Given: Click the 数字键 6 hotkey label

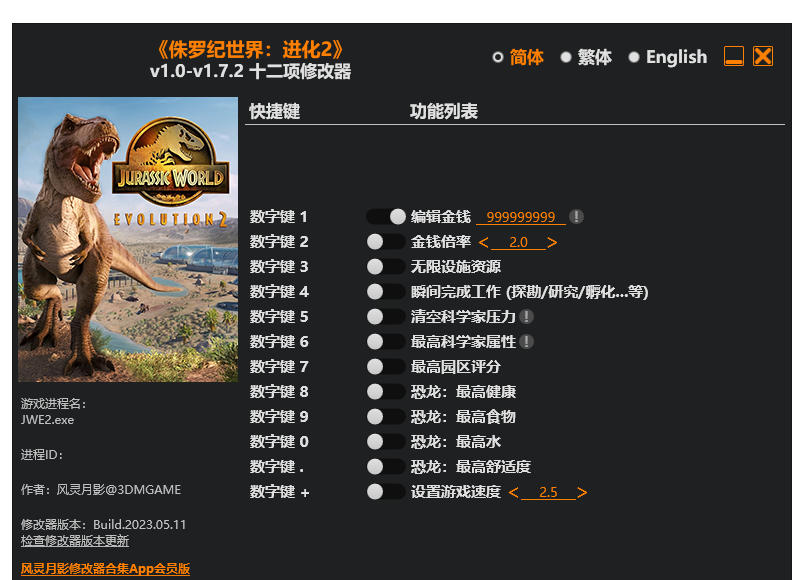Looking at the screenshot, I should [x=279, y=341].
